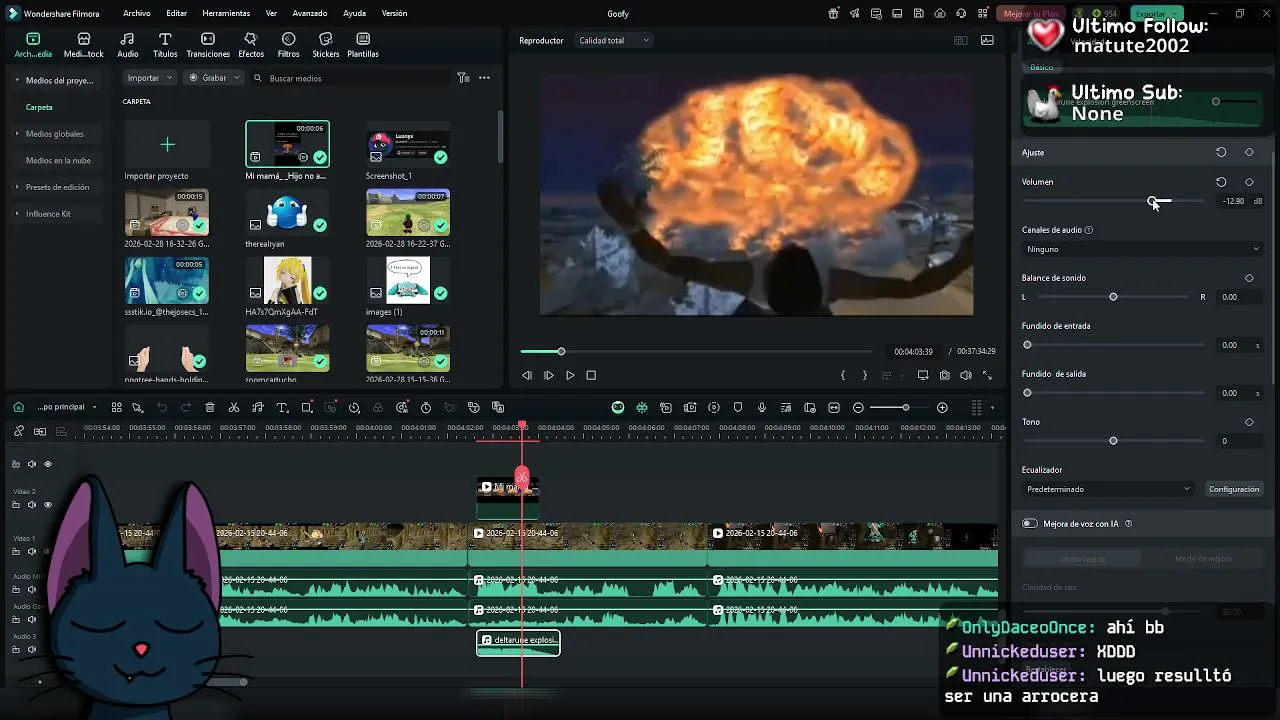Select the text tool in timeline toolbar
This screenshot has width=1280, height=720.
point(282,407)
